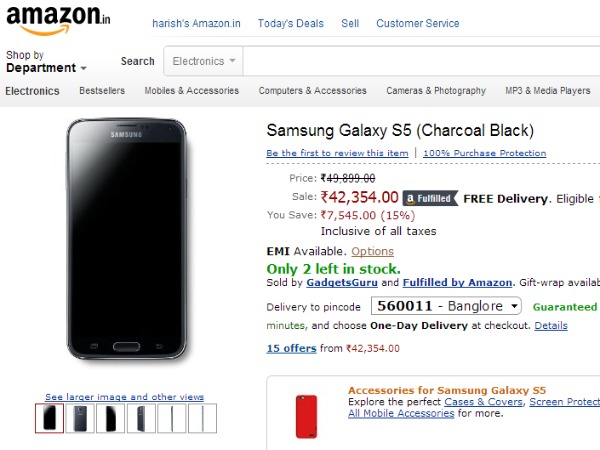Go to Mobiles & Accessories category

pos(192,91)
